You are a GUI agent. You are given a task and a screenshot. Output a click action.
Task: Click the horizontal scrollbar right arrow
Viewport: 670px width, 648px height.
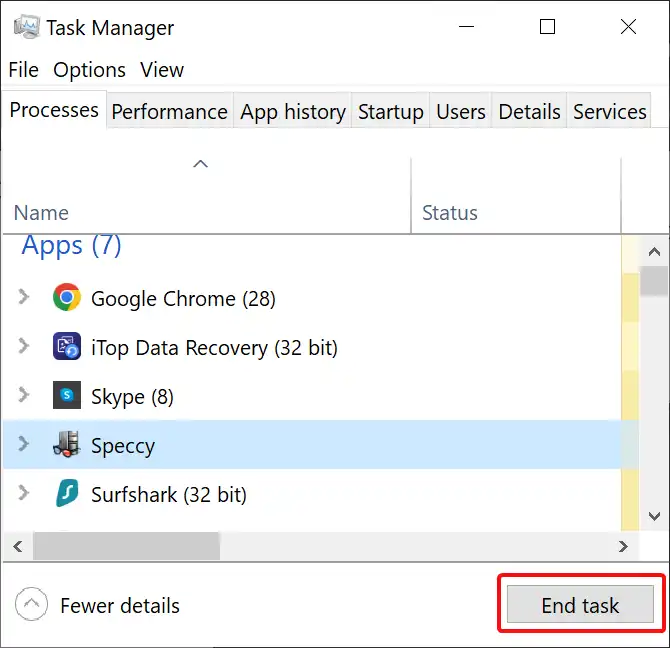[x=623, y=546]
